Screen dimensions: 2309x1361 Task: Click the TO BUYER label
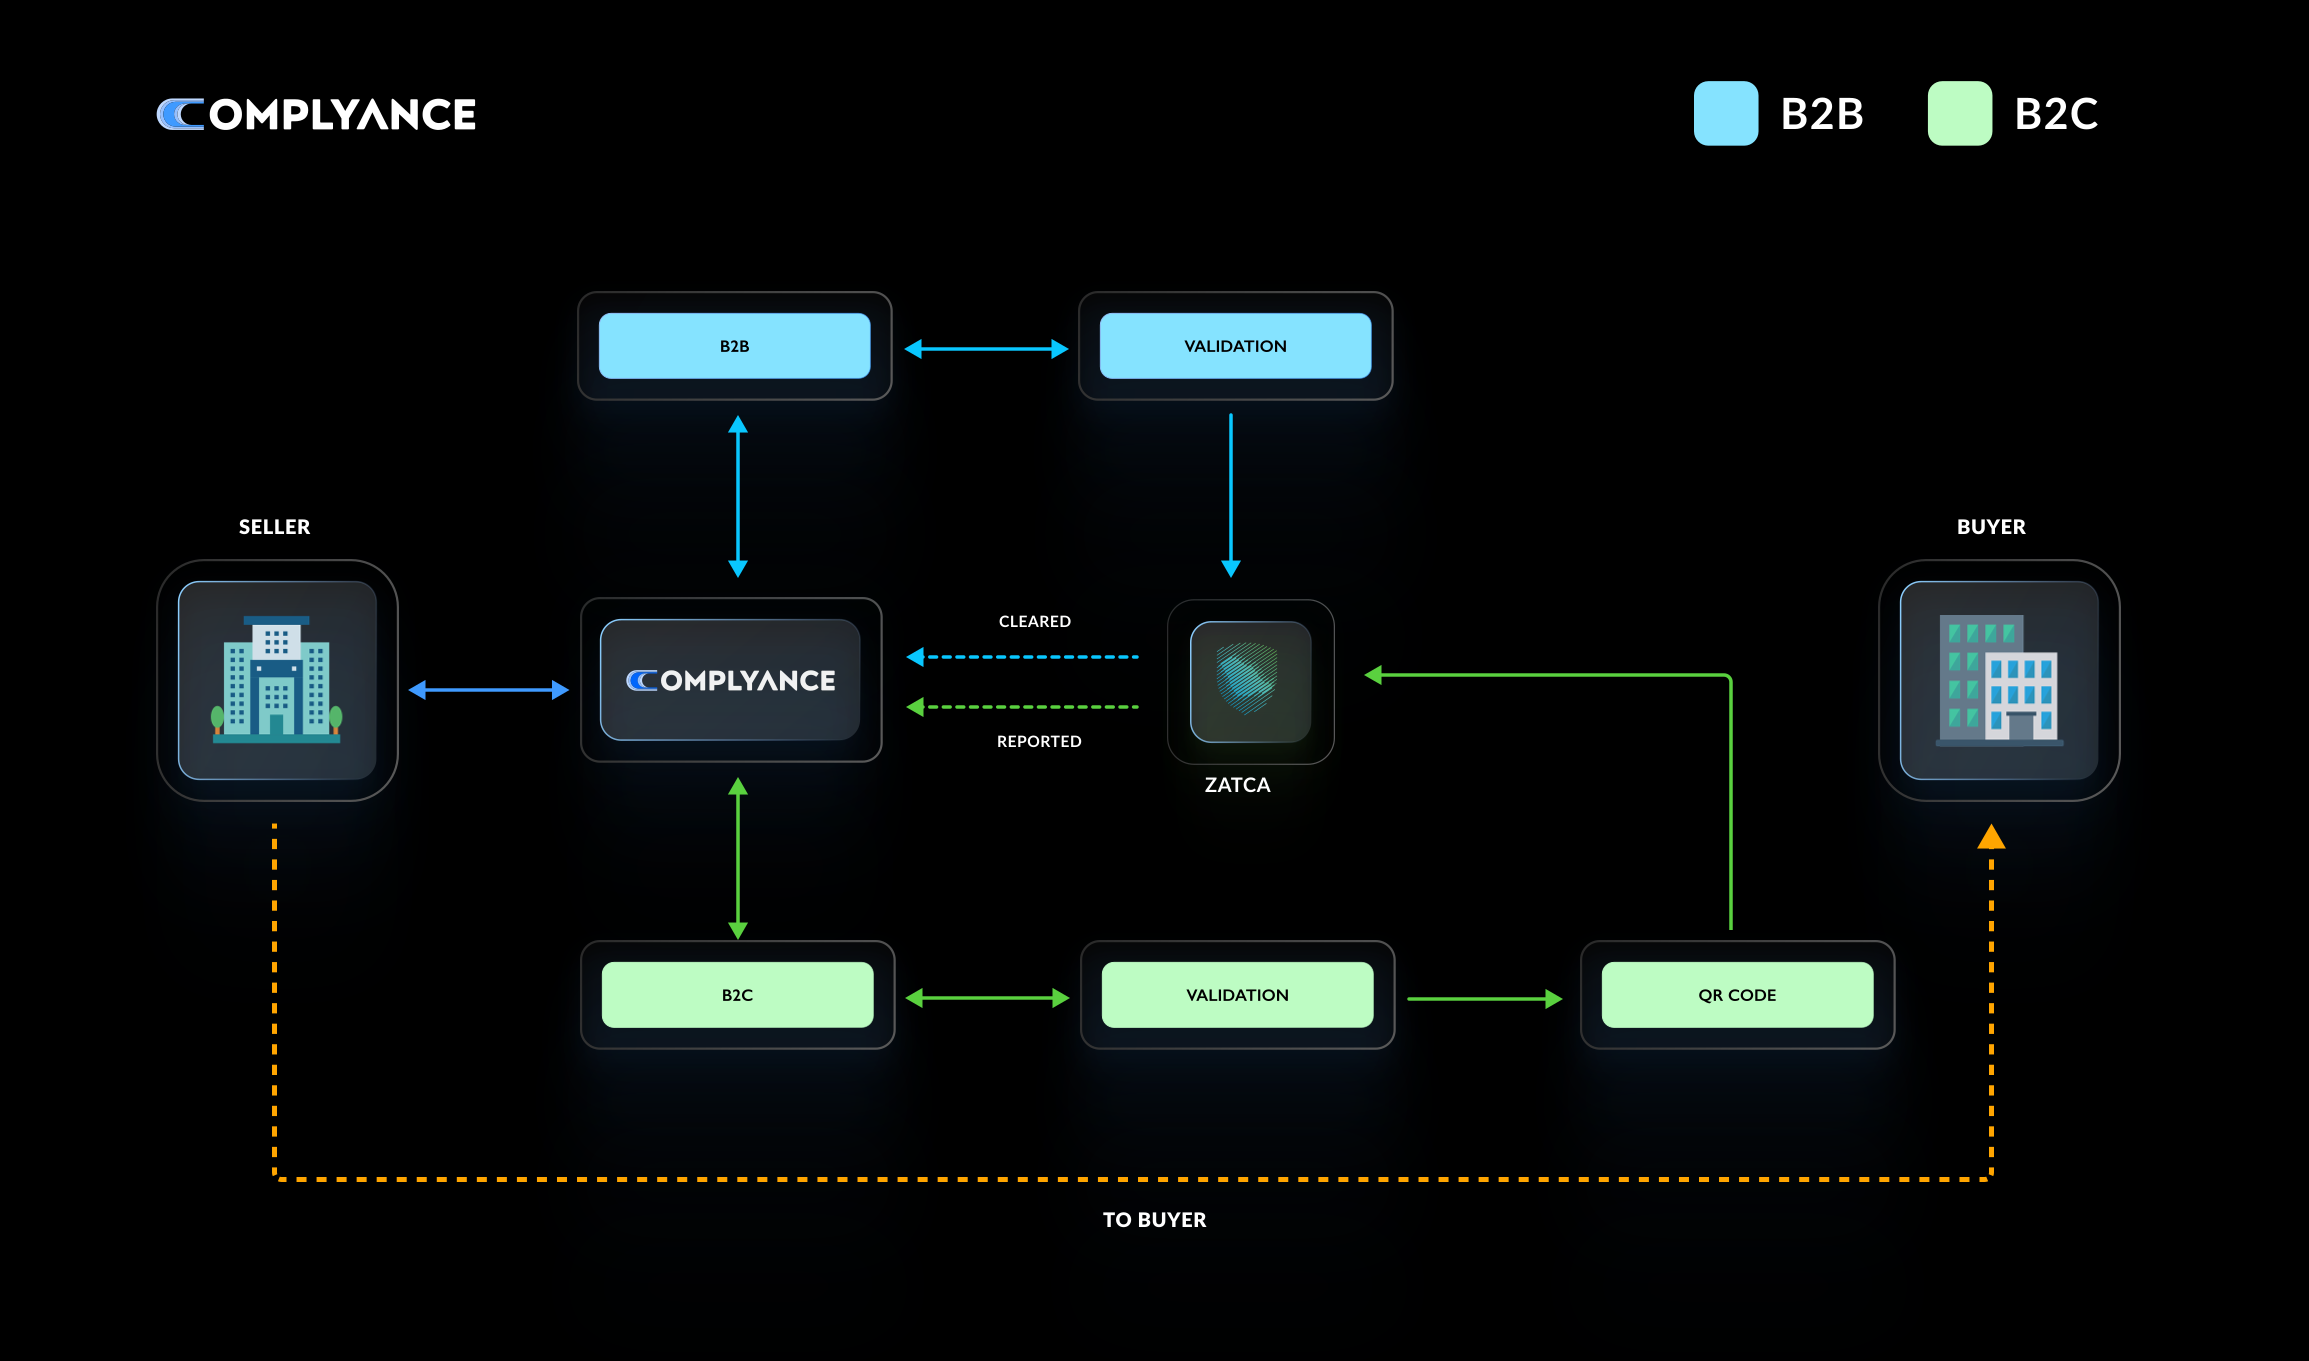click(x=1154, y=1220)
